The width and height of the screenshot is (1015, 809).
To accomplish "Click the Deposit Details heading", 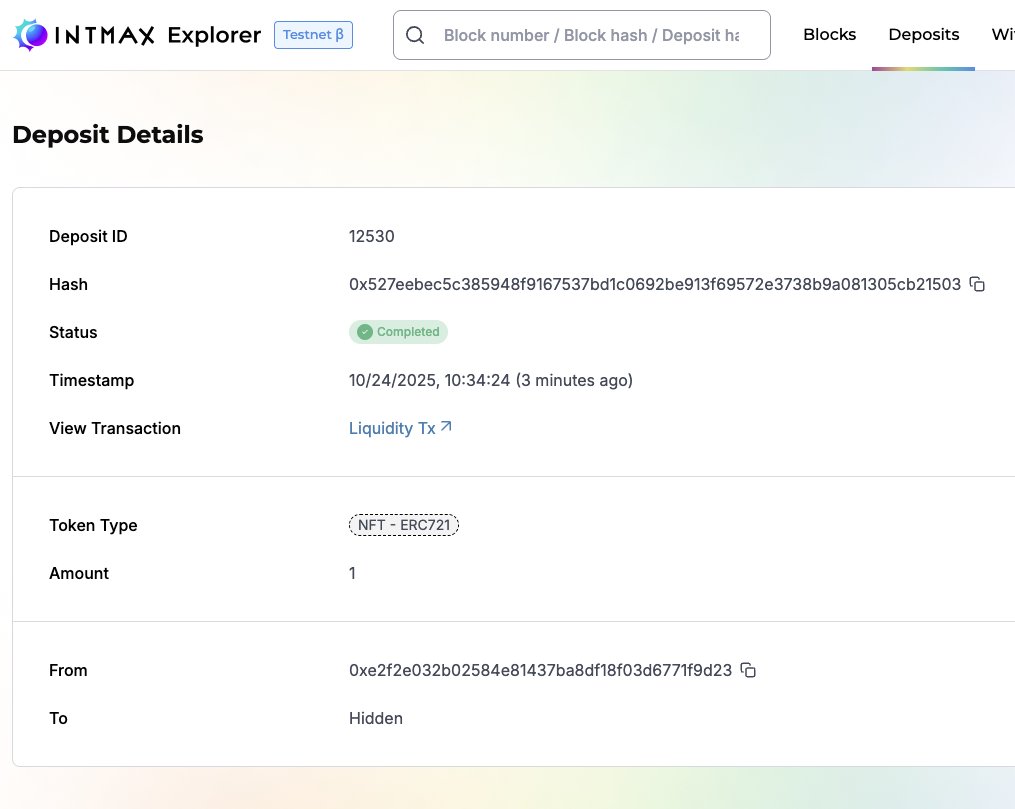I will 107,135.
